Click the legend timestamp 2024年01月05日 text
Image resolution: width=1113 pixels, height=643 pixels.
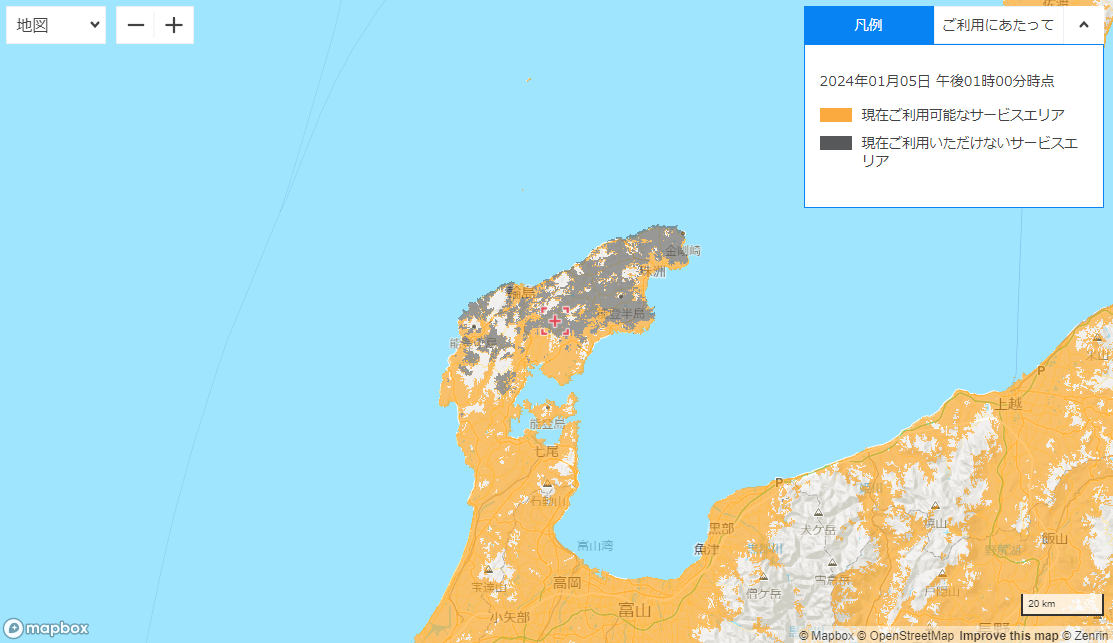point(937,81)
